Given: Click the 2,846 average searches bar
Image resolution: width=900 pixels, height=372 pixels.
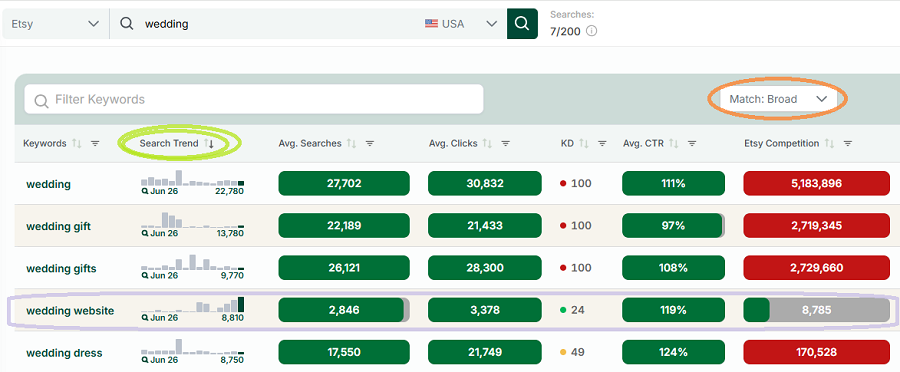Looking at the screenshot, I should coord(344,310).
